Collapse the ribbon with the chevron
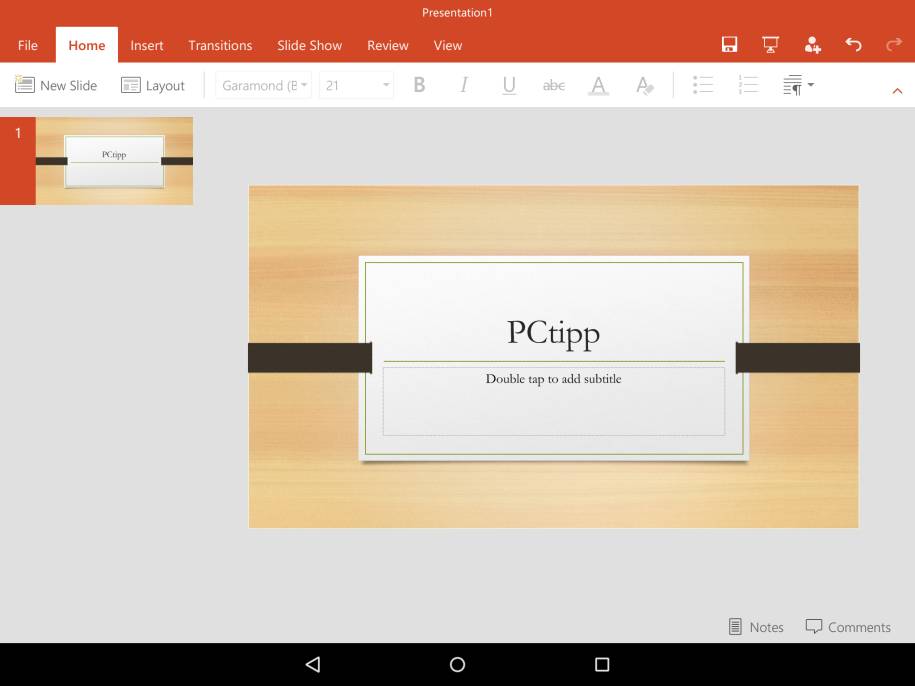This screenshot has height=686, width=915. (897, 91)
